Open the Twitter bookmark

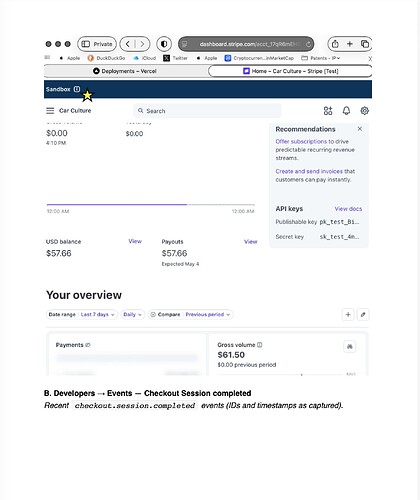pyautogui.click(x=175, y=58)
